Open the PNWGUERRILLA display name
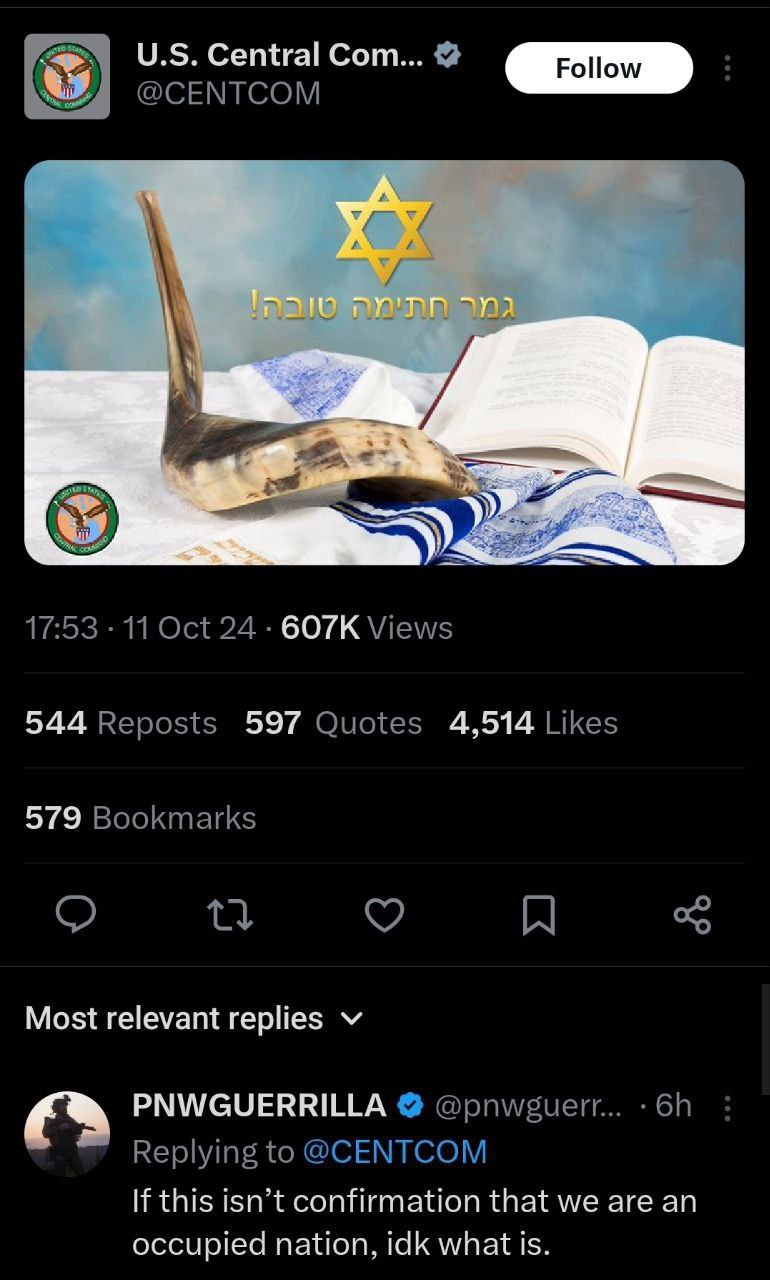This screenshot has height=1280, width=770. [259, 1105]
